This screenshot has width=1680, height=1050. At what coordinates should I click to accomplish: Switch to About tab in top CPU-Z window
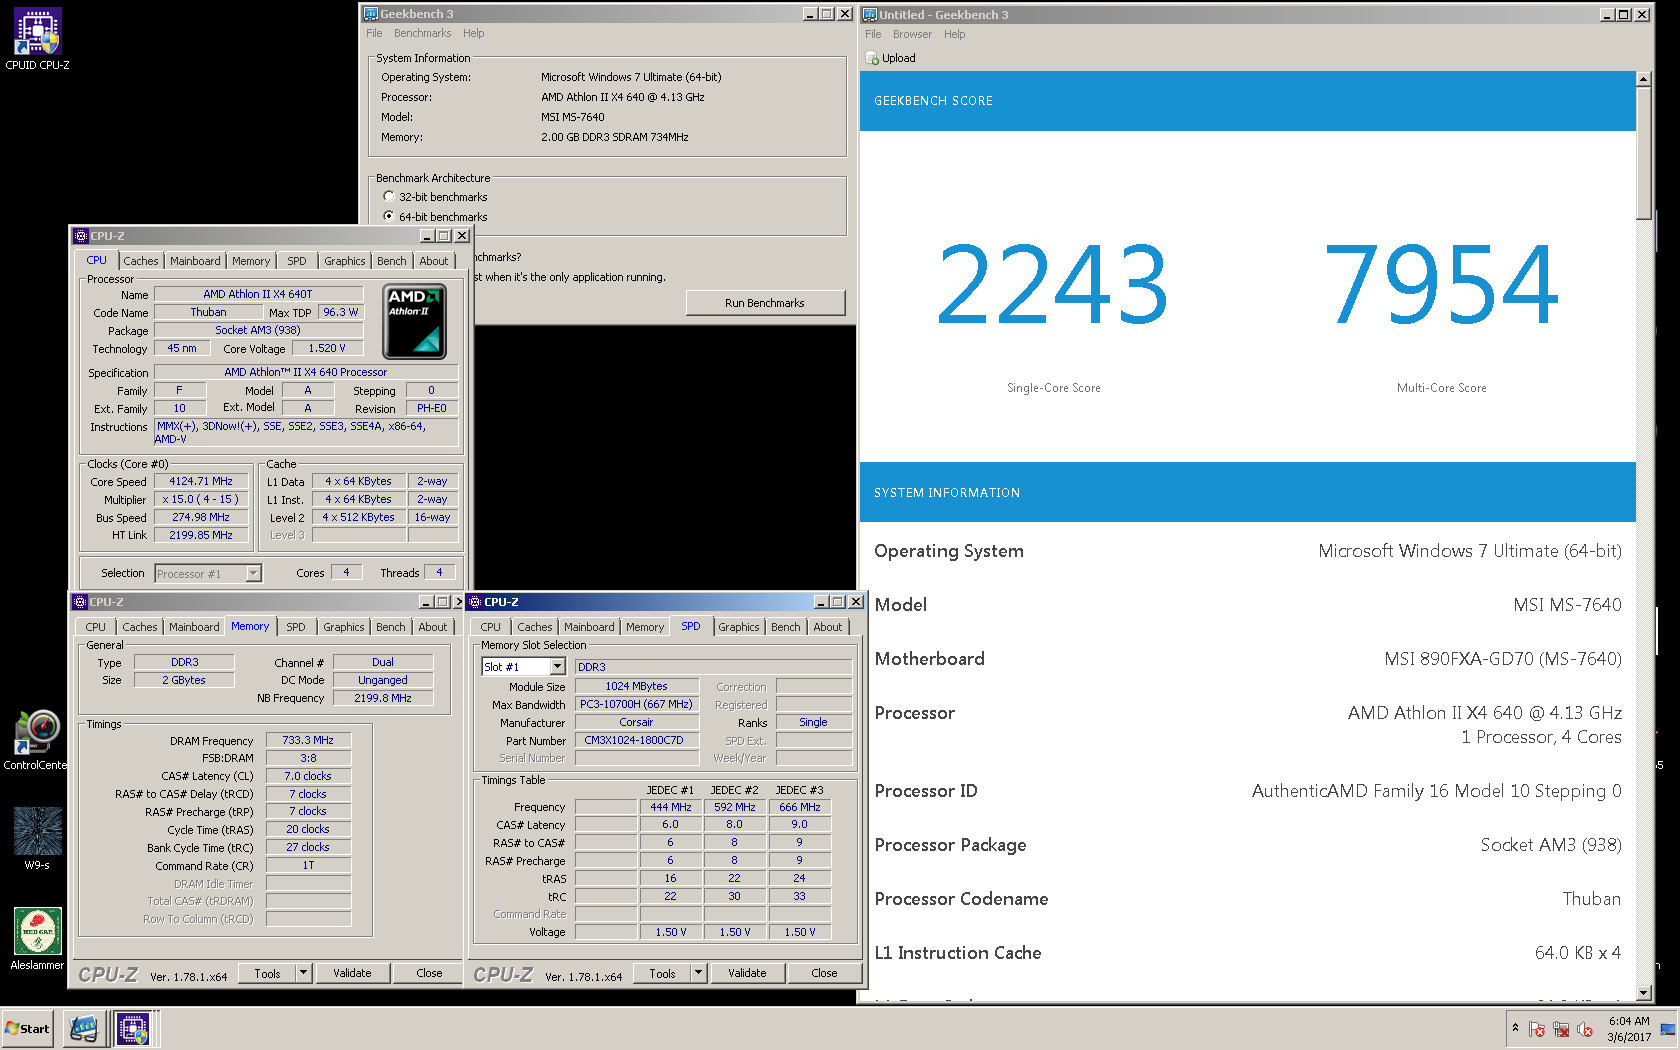pos(434,261)
